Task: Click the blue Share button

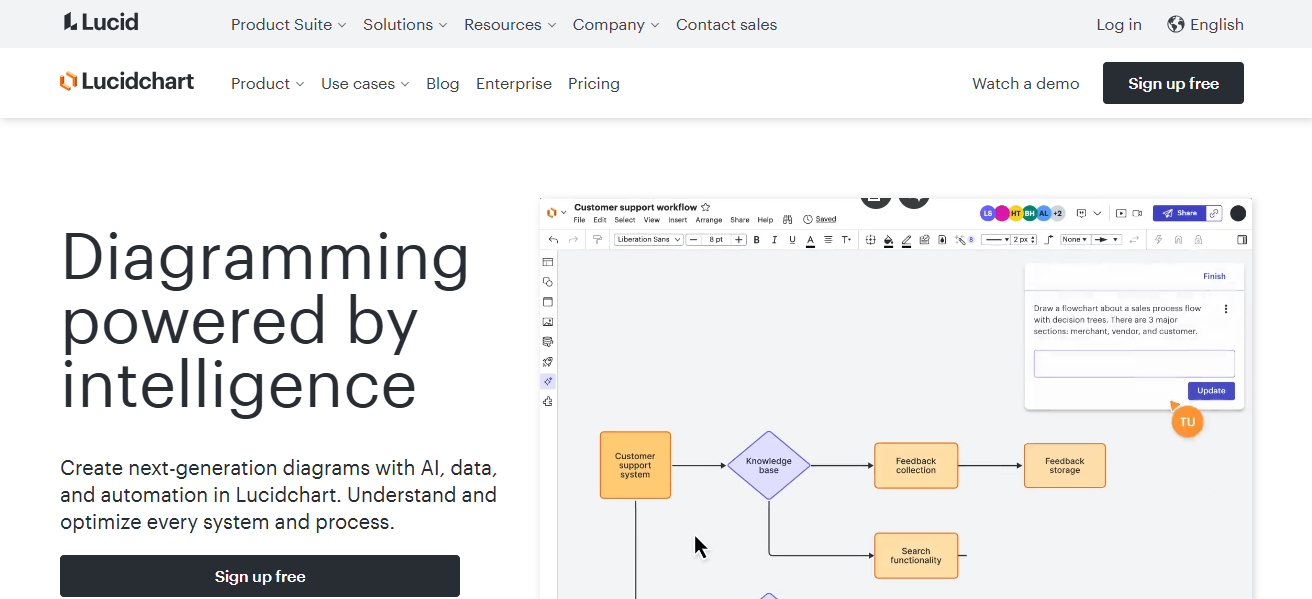Action: pos(1179,213)
